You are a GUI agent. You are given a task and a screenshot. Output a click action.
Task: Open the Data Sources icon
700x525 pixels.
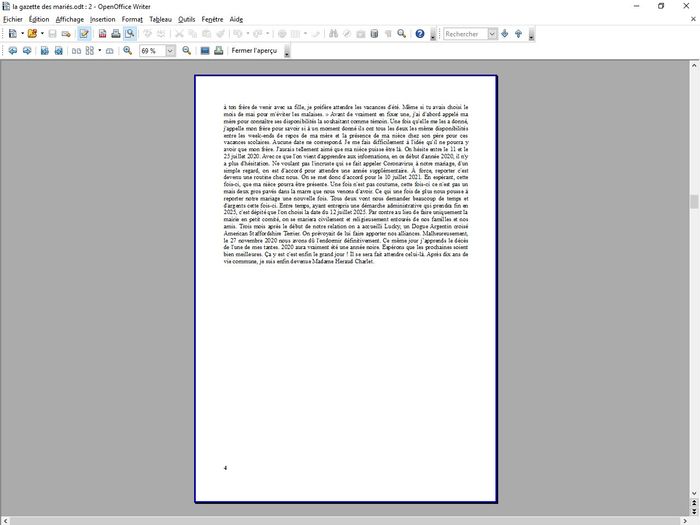[375, 33]
